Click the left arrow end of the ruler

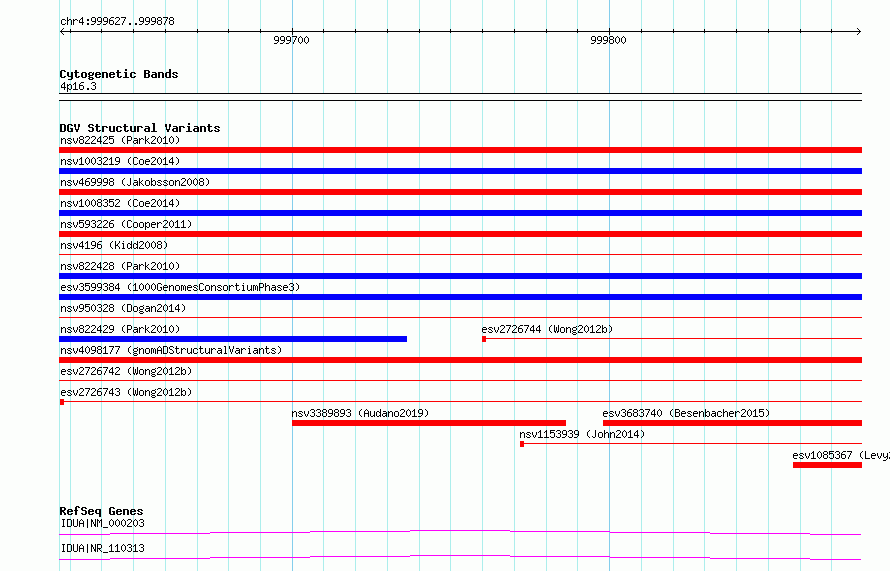pos(64,31)
